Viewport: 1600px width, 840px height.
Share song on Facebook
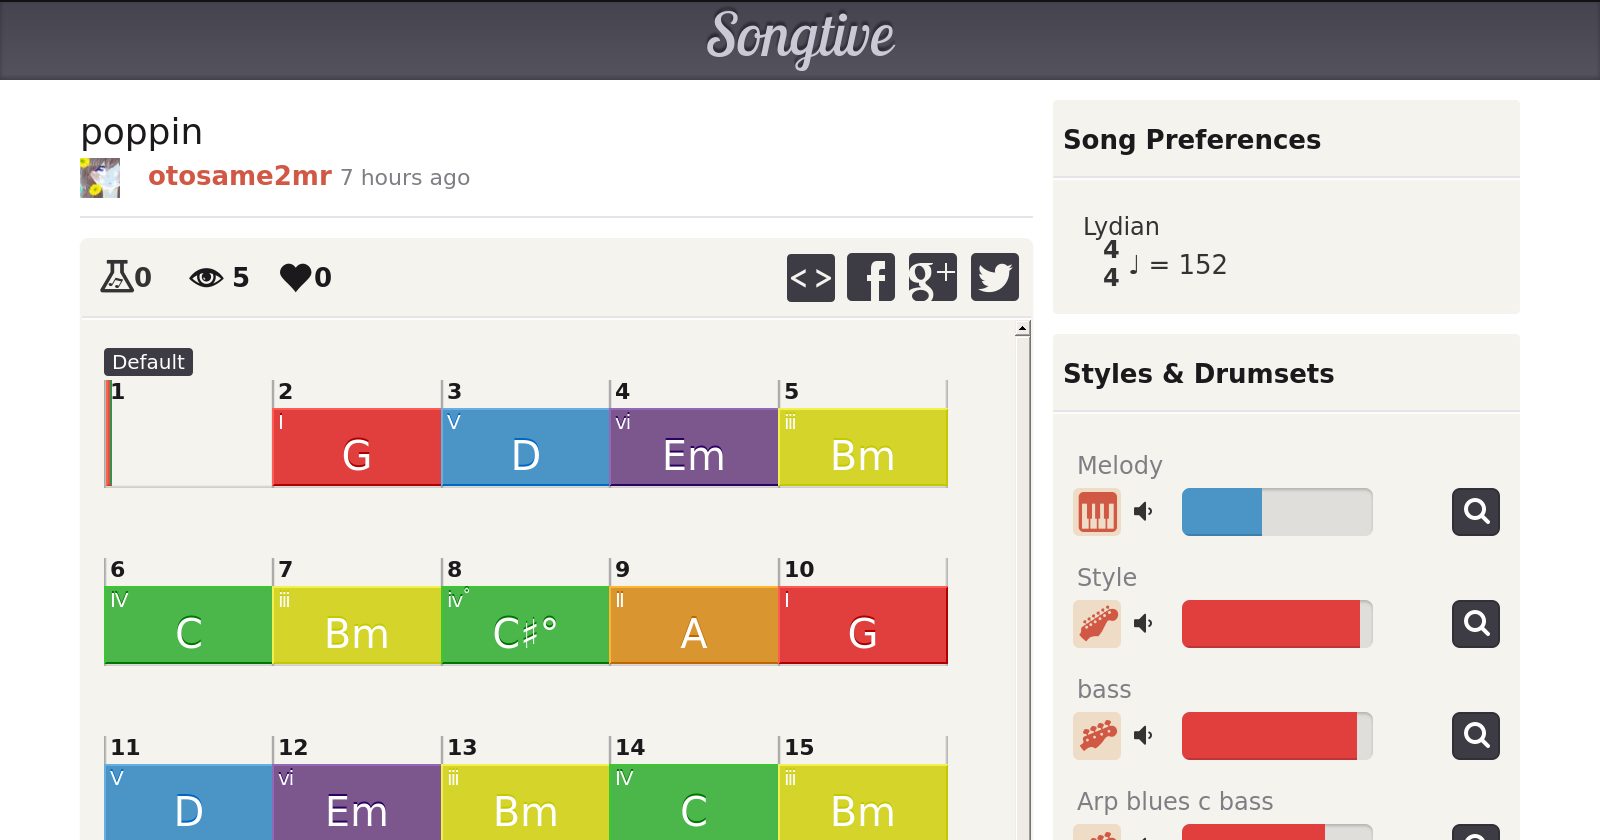tap(871, 277)
